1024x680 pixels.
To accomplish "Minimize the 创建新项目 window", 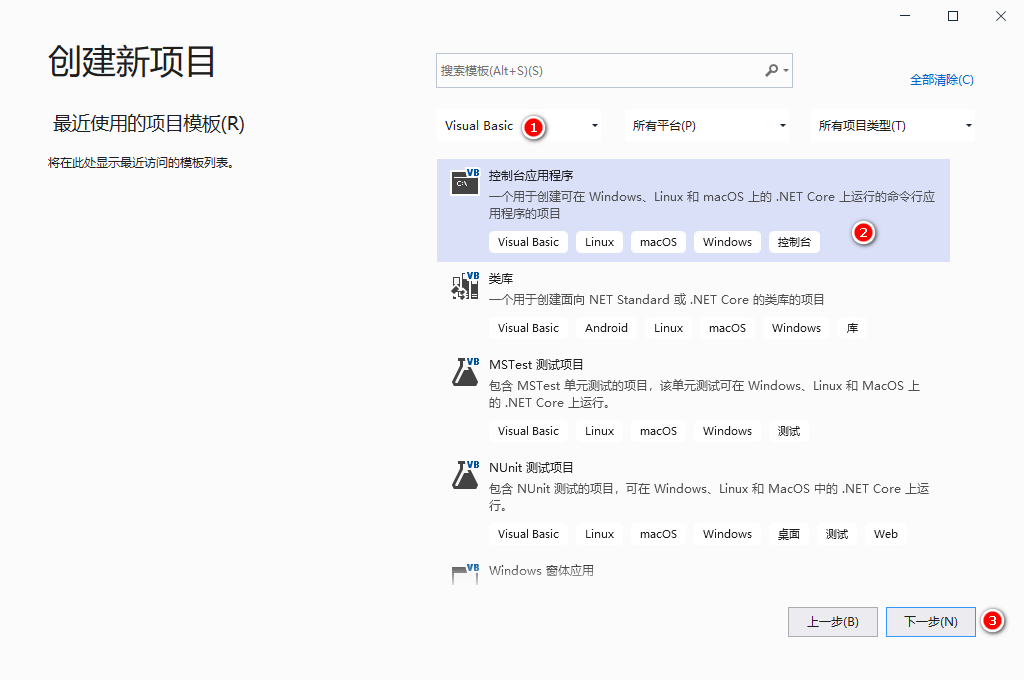I will pos(904,16).
